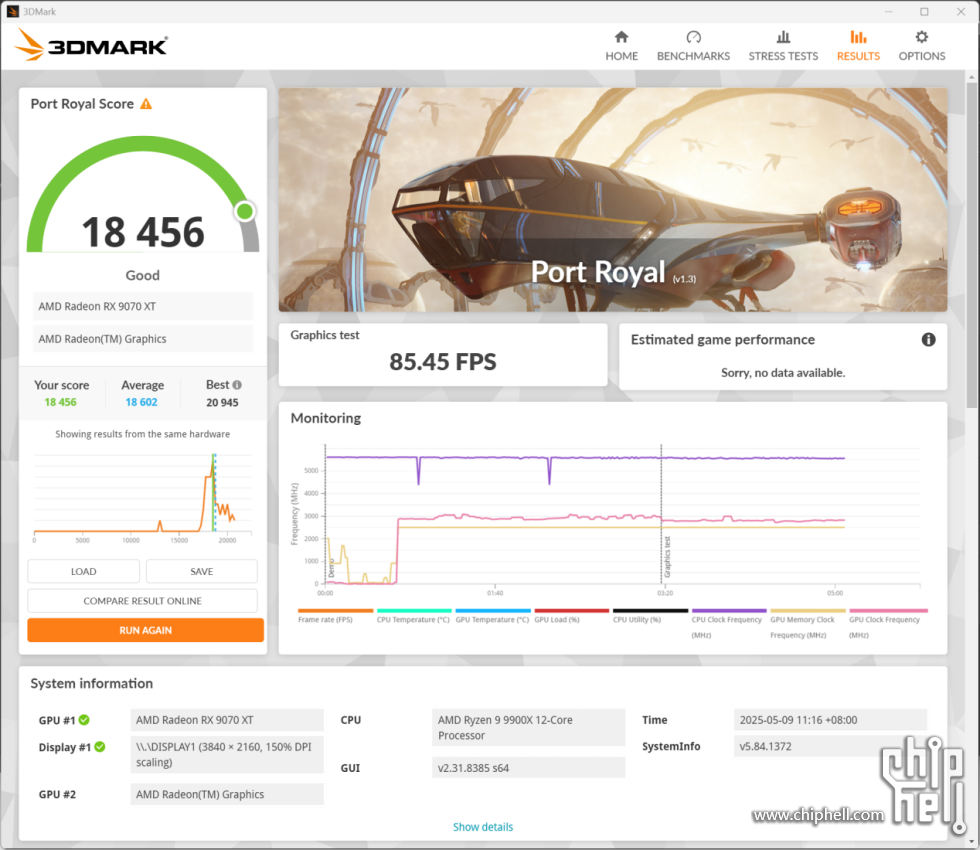Click the green checkmark beside GPU #1
The height and width of the screenshot is (850, 980).
pos(84,720)
